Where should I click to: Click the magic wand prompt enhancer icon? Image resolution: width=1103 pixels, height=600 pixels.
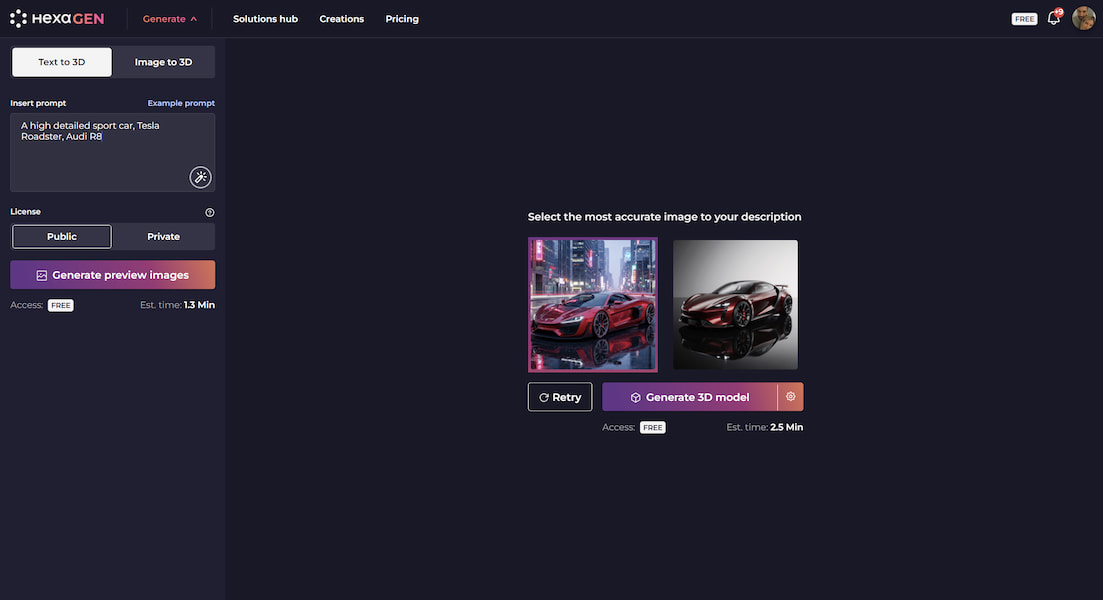(x=200, y=177)
